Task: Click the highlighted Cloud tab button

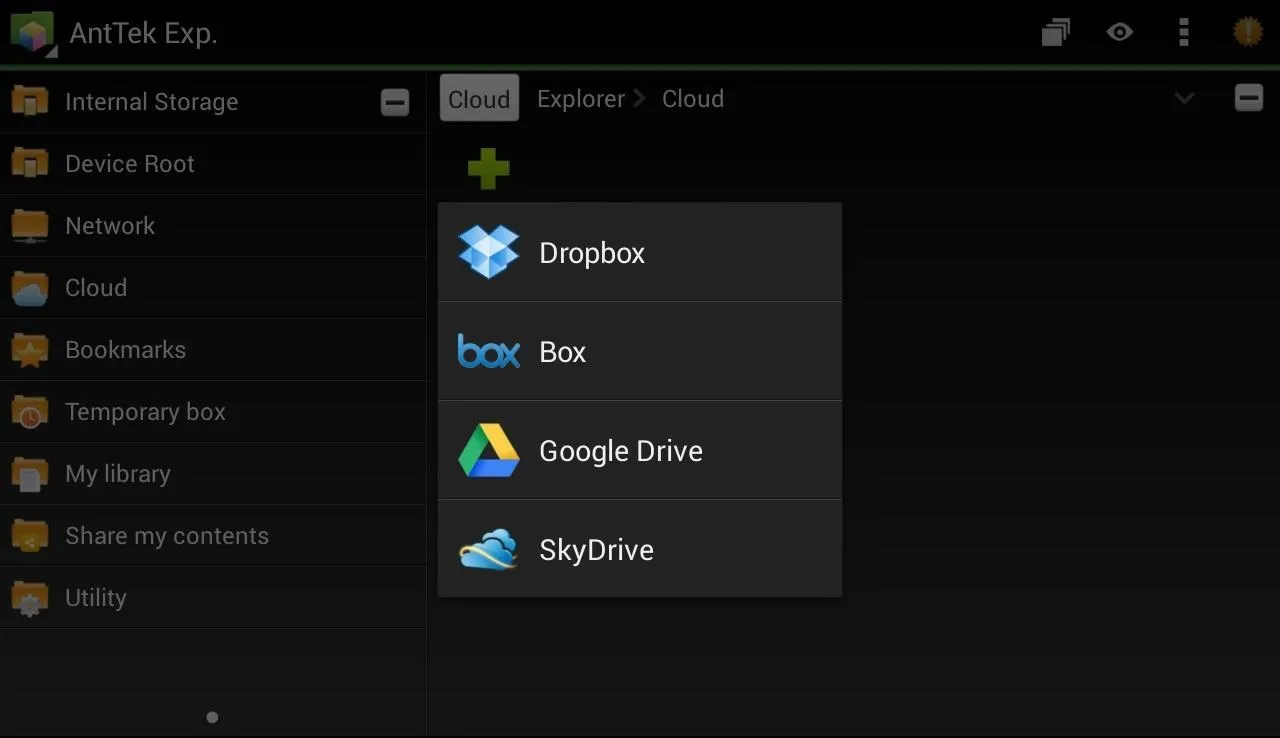Action: pyautogui.click(x=479, y=98)
